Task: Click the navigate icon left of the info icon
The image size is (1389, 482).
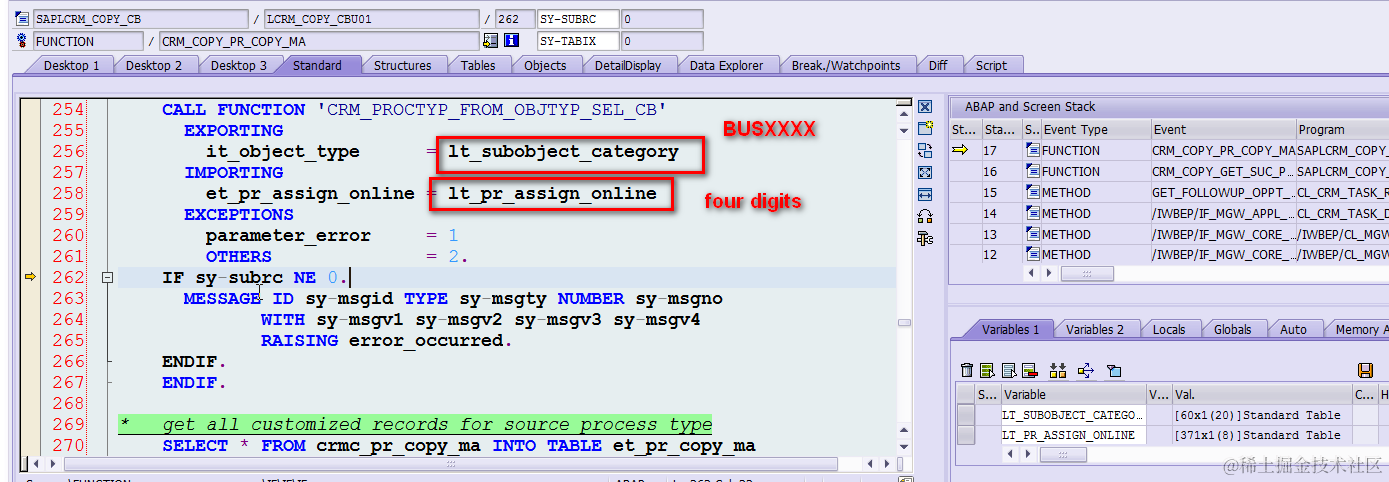Action: click(490, 41)
